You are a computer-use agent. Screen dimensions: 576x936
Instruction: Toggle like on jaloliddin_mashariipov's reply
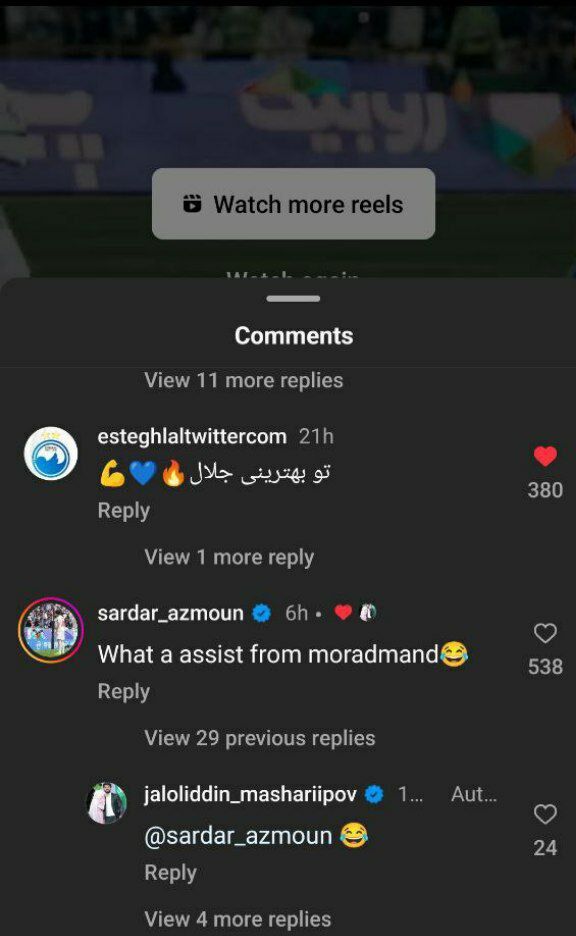point(545,814)
